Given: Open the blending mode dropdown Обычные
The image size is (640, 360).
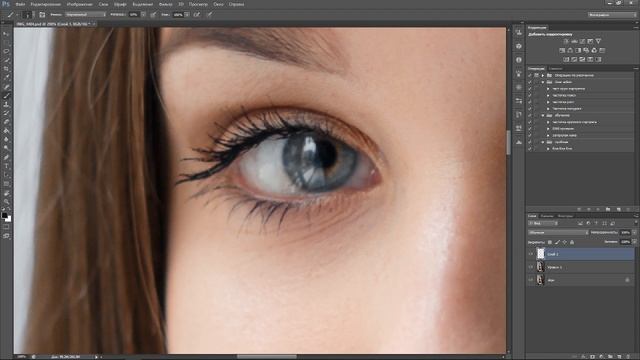Looking at the screenshot, I should [x=558, y=232].
